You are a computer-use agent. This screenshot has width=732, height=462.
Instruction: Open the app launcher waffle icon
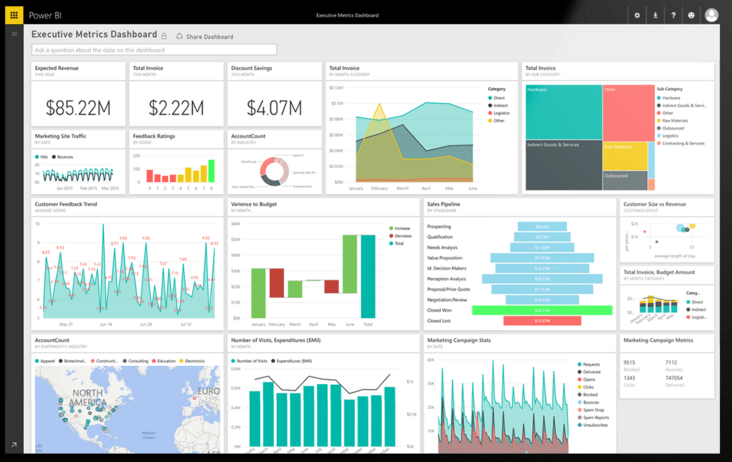point(14,15)
